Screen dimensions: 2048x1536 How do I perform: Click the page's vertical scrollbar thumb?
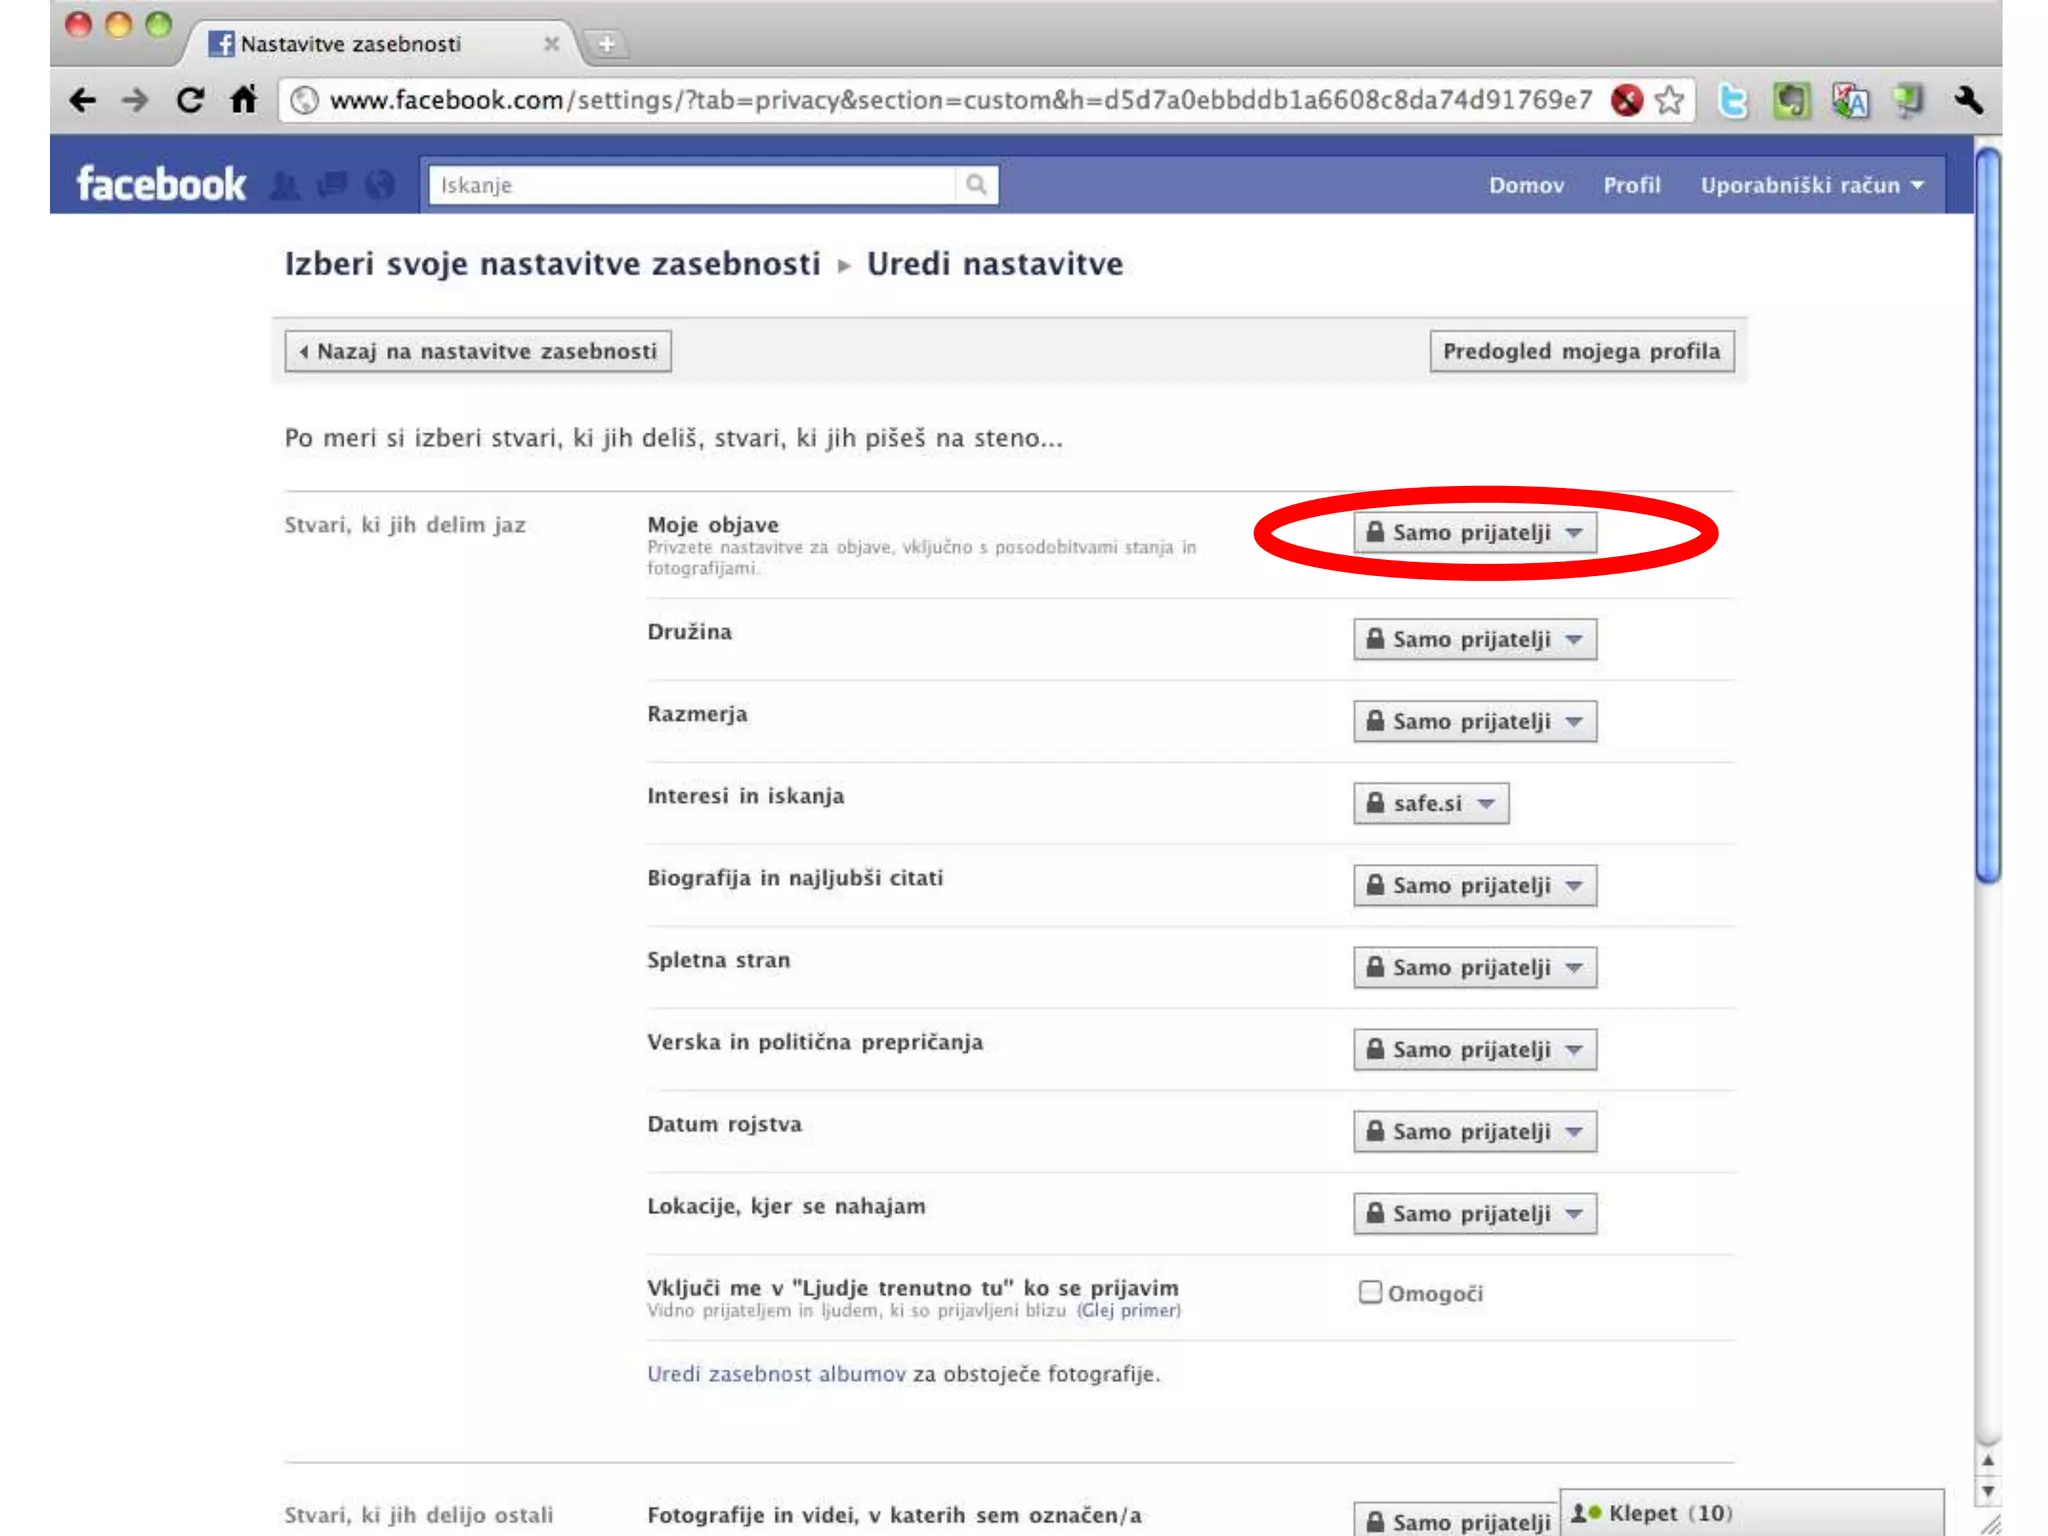(x=1988, y=515)
